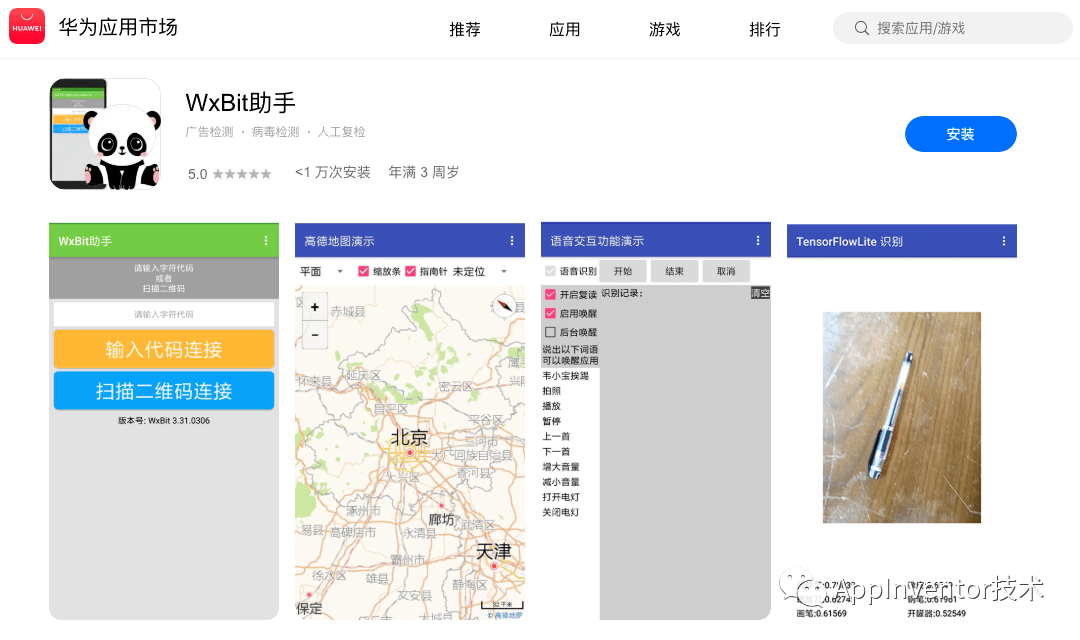
Task: Click the 请输入字符代码 input field
Action: [x=164, y=314]
